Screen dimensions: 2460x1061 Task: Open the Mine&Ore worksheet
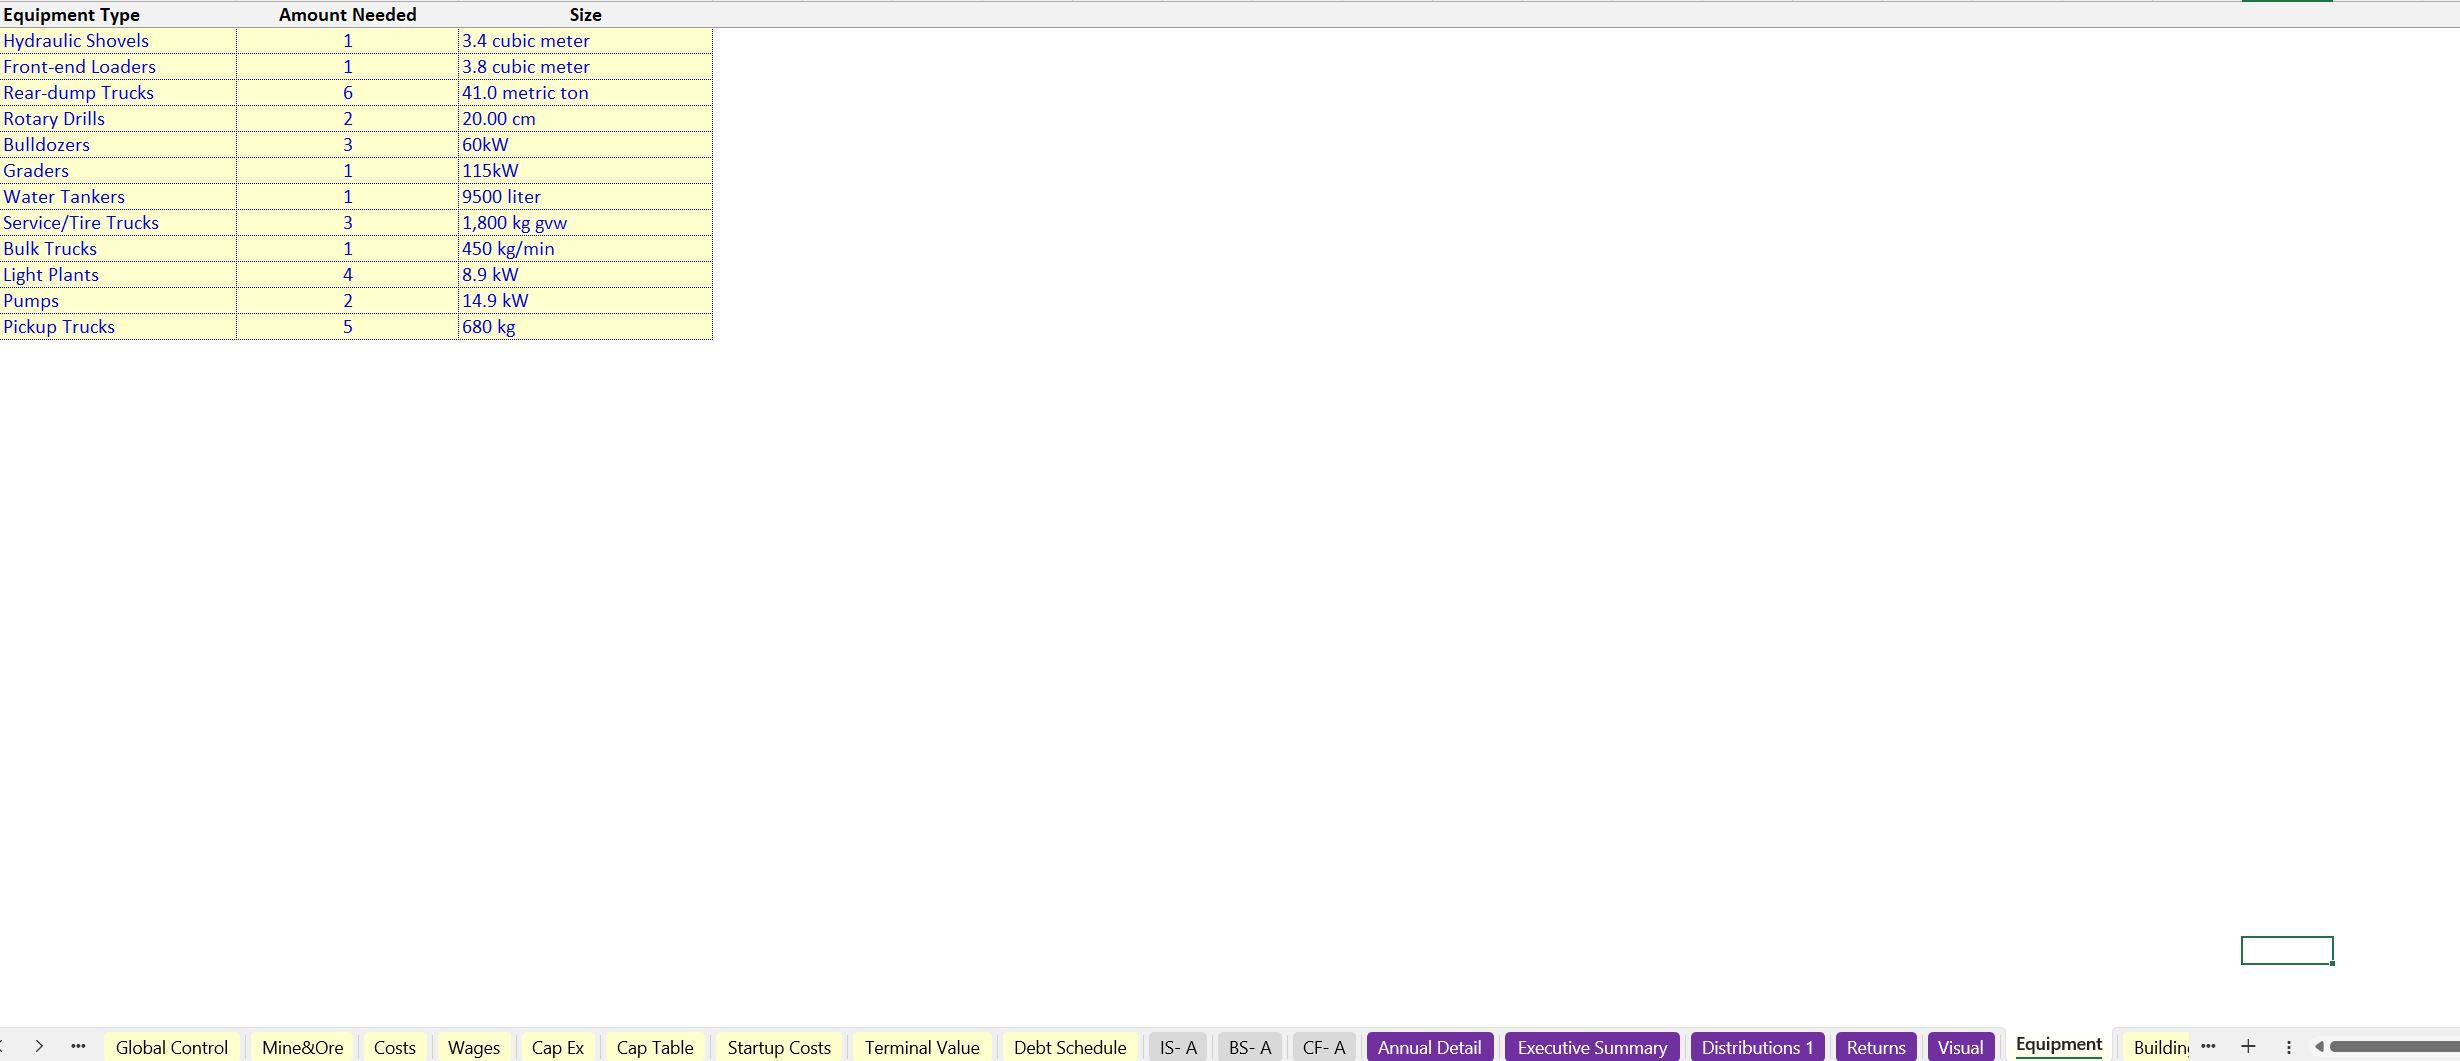(x=302, y=1046)
